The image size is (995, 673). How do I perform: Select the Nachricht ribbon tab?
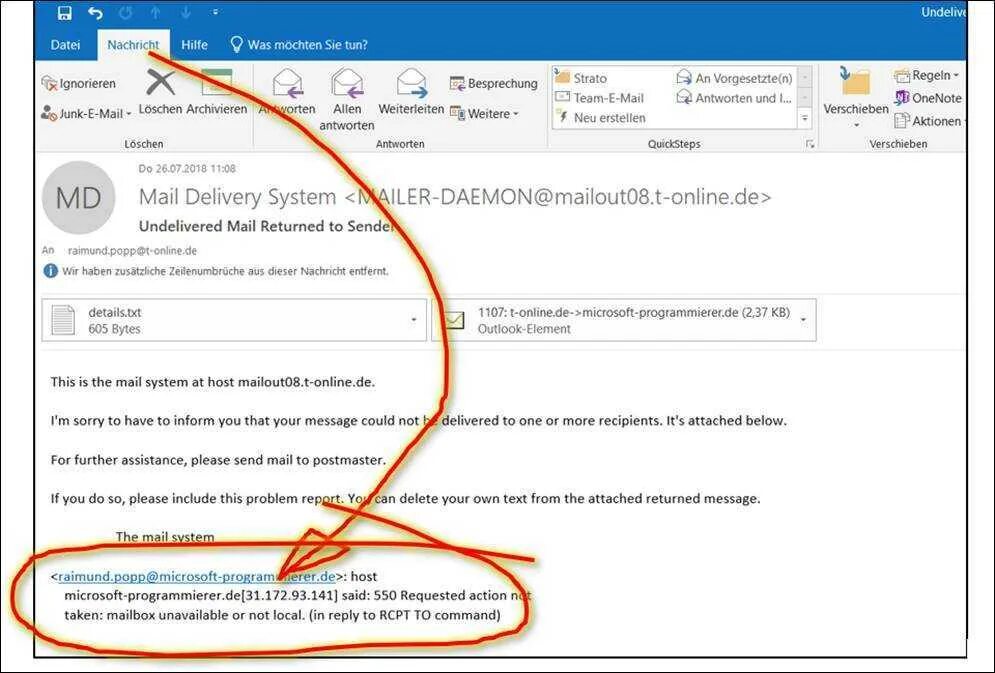point(133,45)
